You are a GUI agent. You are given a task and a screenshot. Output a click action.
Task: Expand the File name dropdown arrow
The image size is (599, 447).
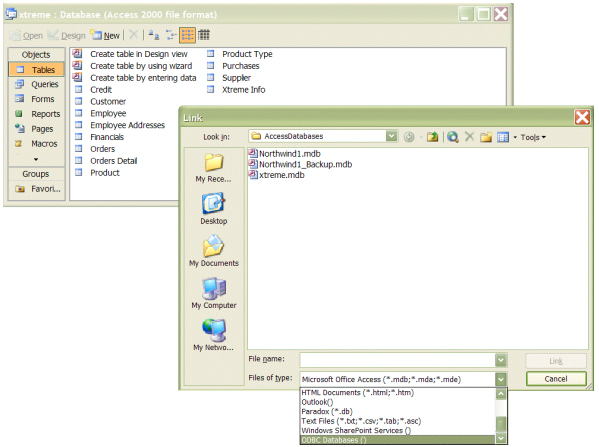coord(501,360)
